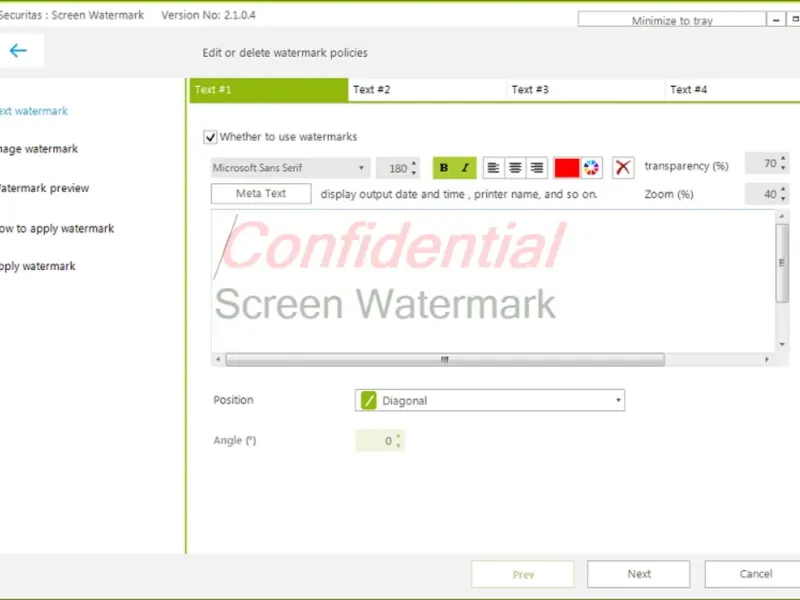The image size is (800, 600).
Task: Increase Zoom percentage with up arrow
Action: coord(783,190)
